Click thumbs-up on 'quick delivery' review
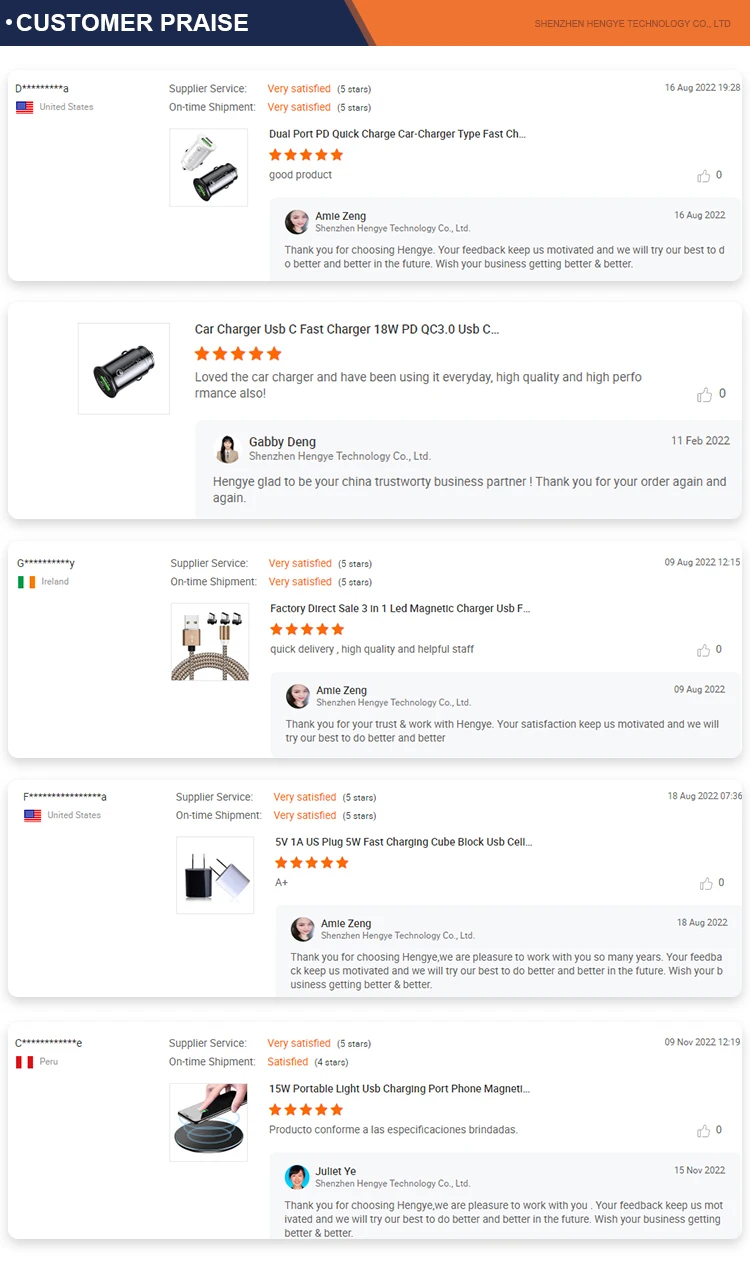 pos(704,650)
